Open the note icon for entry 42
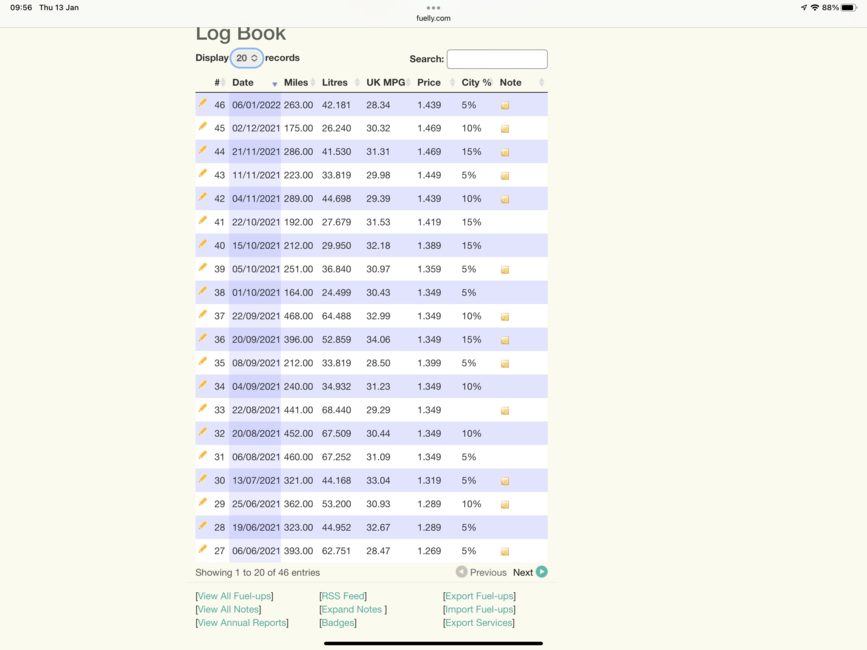 tap(505, 200)
